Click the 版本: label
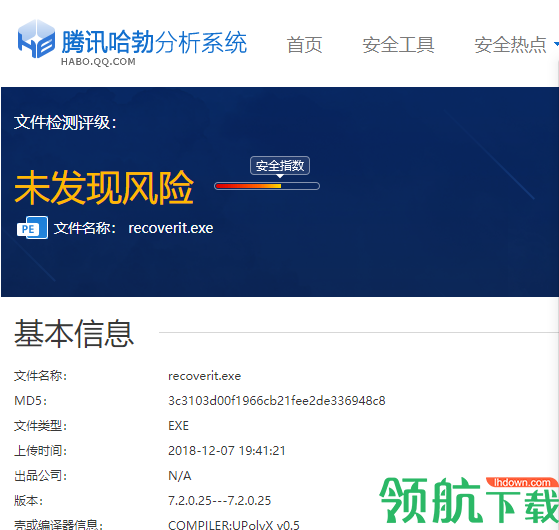The height and width of the screenshot is (530, 559). (29, 500)
